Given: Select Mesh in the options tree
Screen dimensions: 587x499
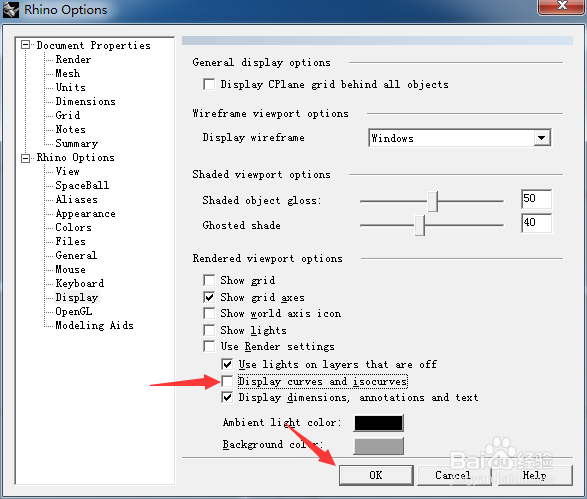Looking at the screenshot, I should tap(68, 73).
